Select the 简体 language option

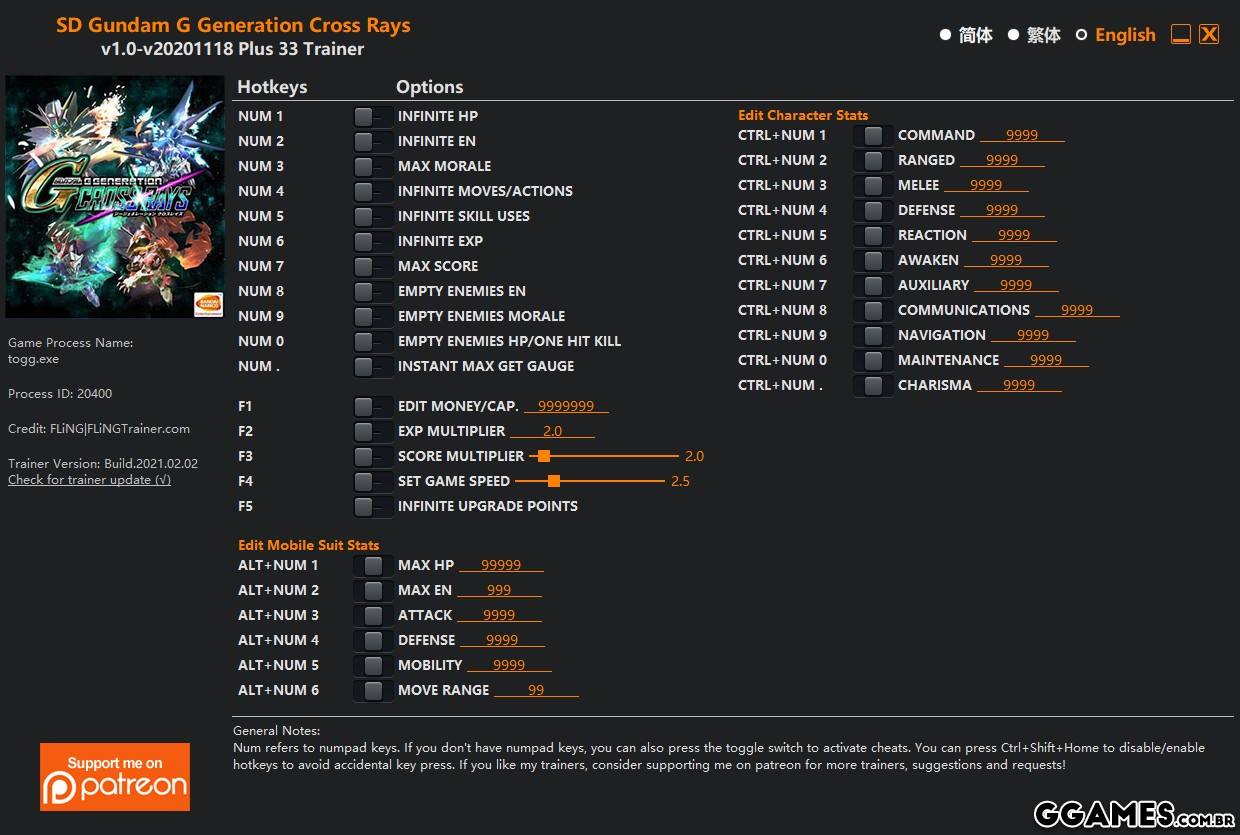[x=945, y=35]
